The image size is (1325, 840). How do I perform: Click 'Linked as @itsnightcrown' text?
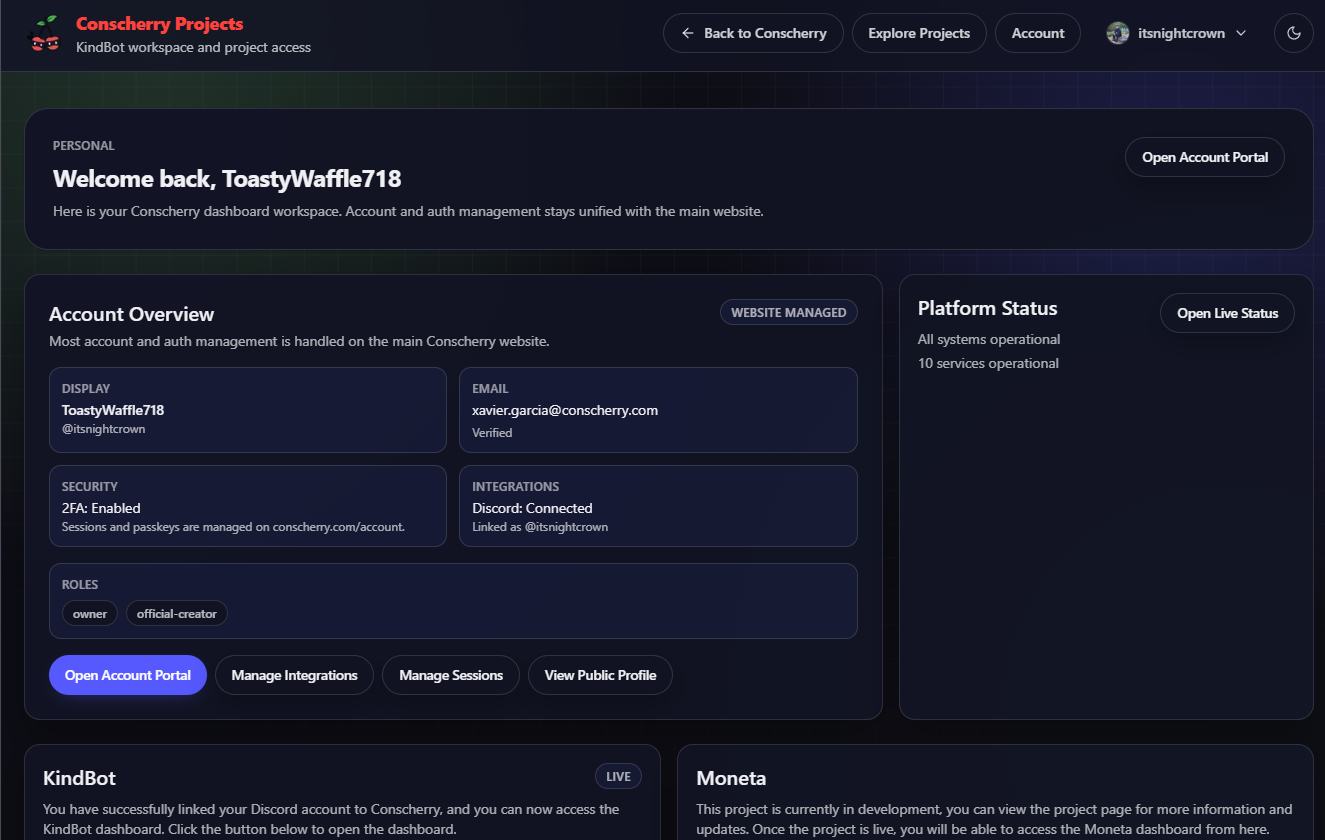[540, 527]
